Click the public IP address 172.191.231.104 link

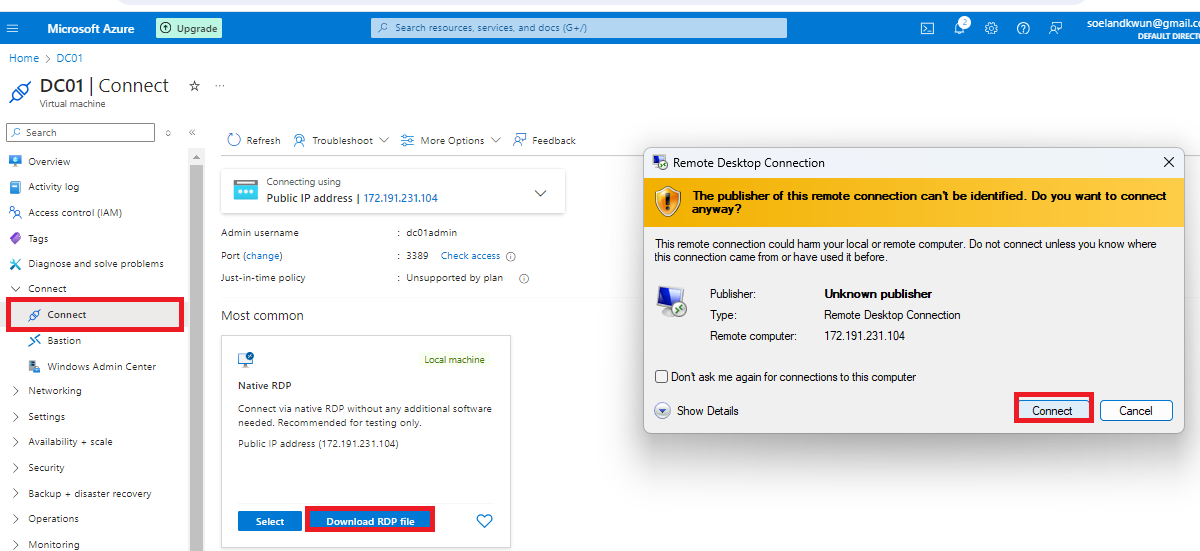(400, 198)
